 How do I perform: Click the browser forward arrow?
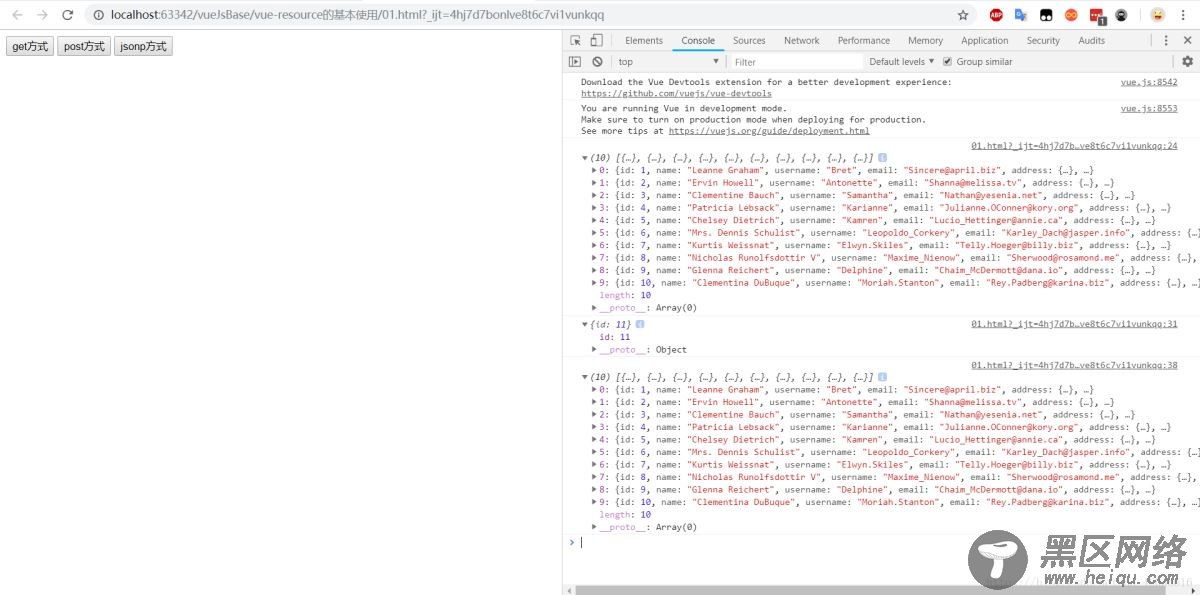coord(41,15)
